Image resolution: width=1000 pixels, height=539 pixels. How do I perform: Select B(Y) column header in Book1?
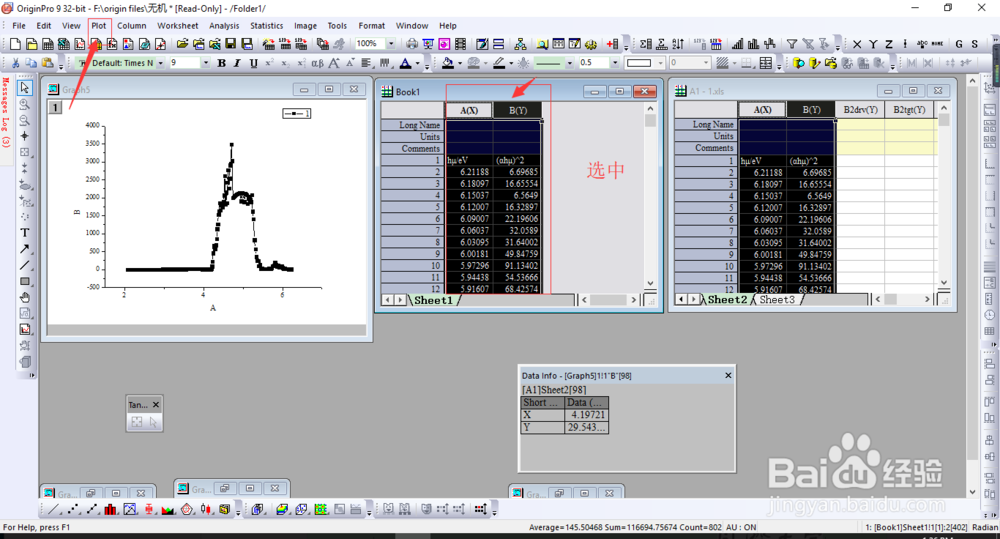point(518,110)
